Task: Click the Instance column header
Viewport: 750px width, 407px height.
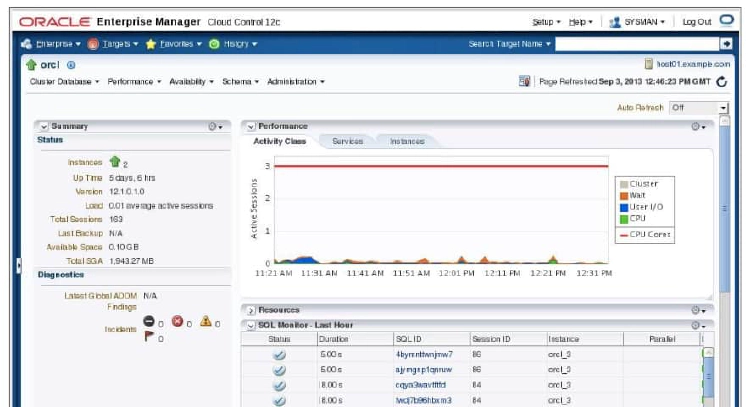Action: [585, 339]
